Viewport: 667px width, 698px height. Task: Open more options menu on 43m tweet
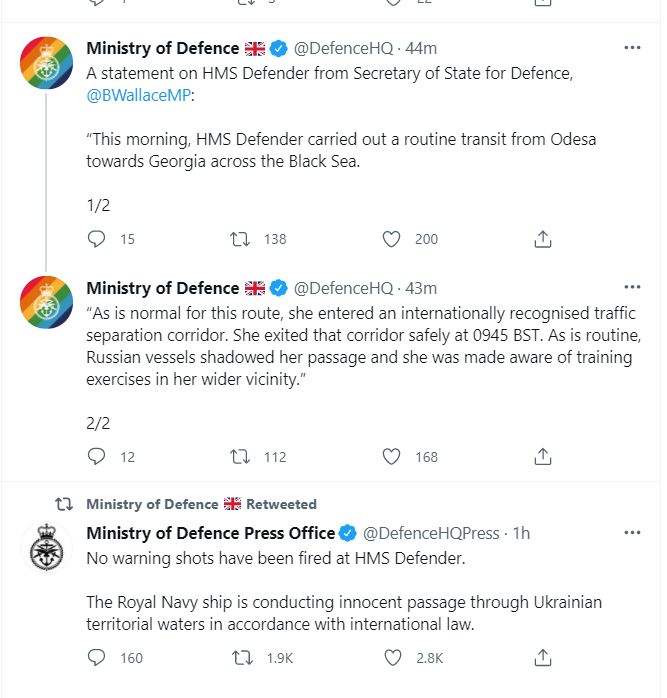tap(632, 287)
